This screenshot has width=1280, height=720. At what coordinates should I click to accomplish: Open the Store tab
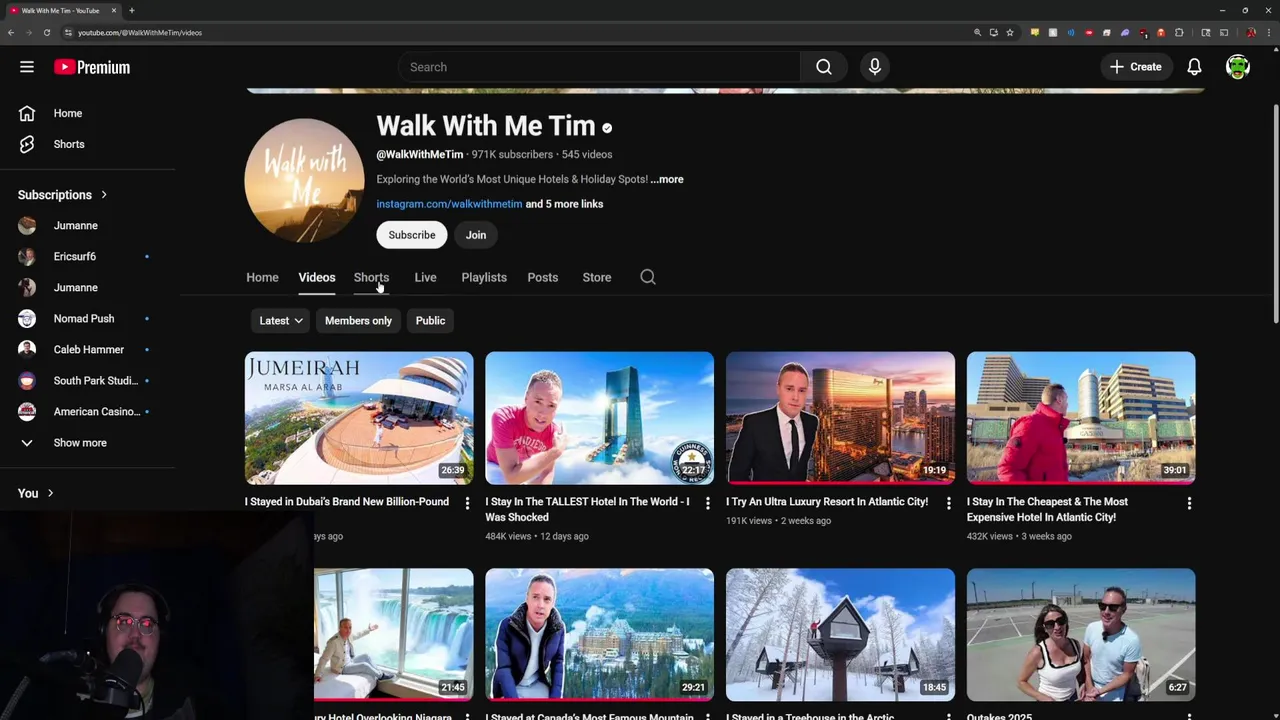(x=597, y=278)
